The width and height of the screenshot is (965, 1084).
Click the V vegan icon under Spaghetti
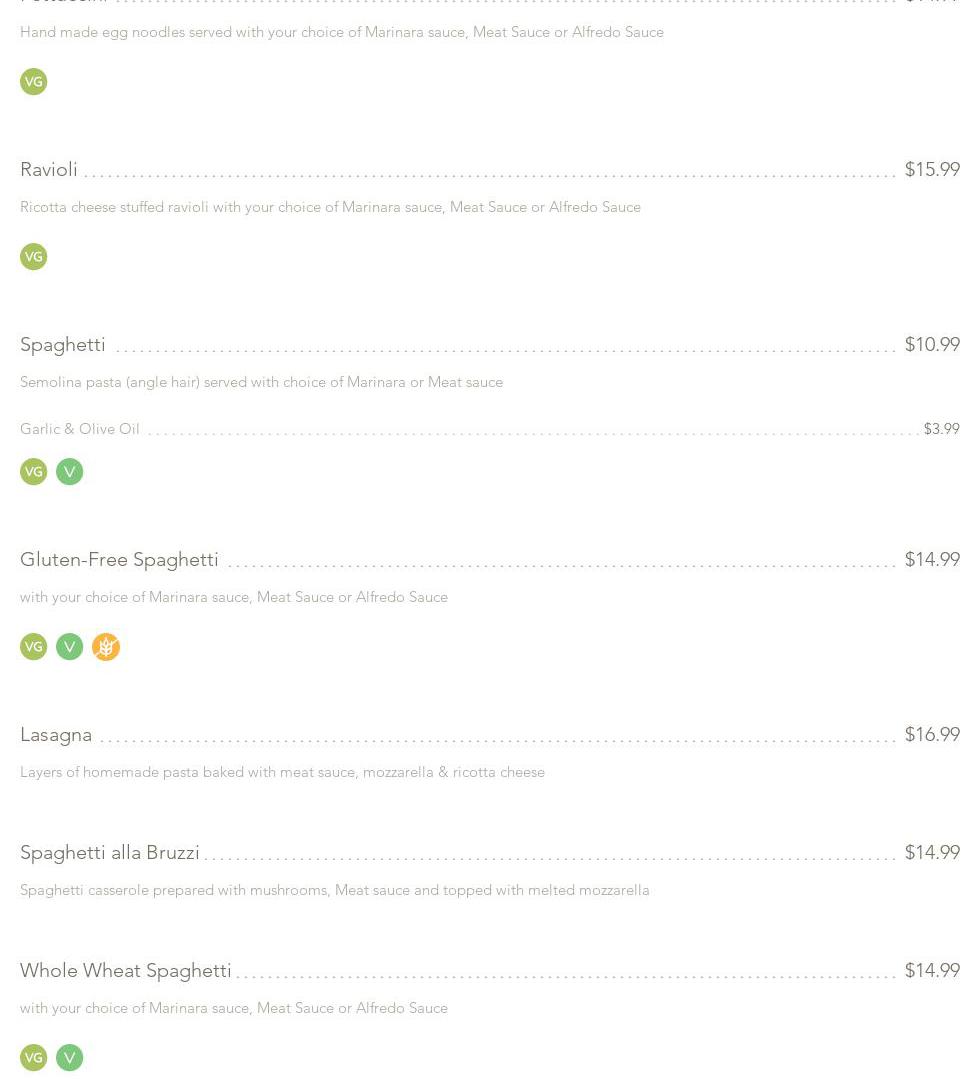pos(70,472)
